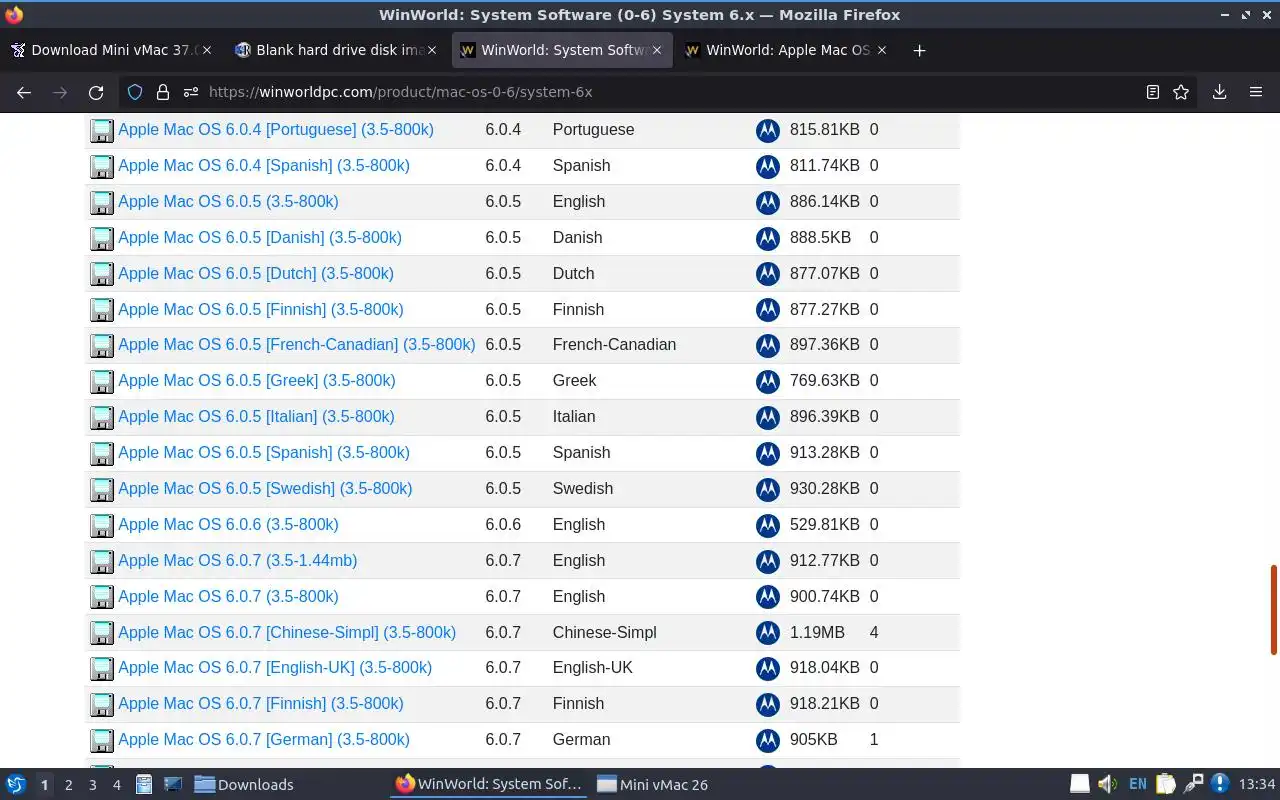Open the Firefox hamburger menu
This screenshot has height=800, width=1280.
coord(1256,92)
